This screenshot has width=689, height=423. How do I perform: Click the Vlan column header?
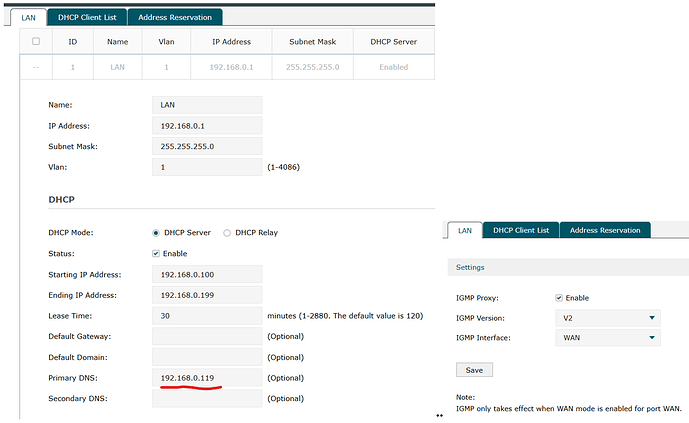tap(166, 42)
